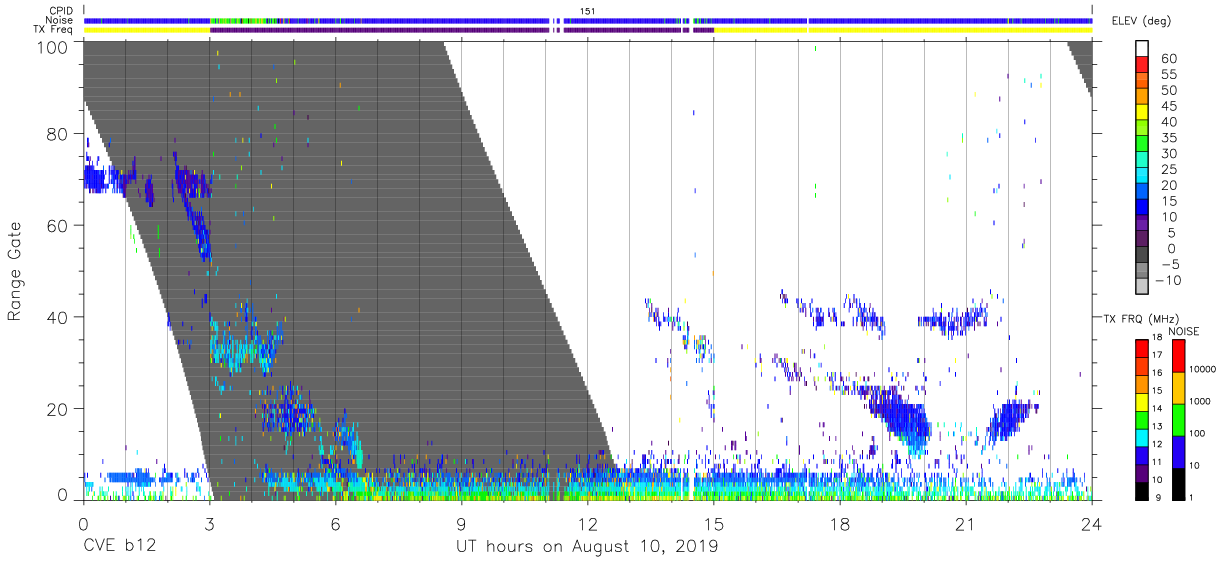Click the ELEV bar label '30'
Viewport: 1228px width, 567px height.
click(x=1169, y=154)
